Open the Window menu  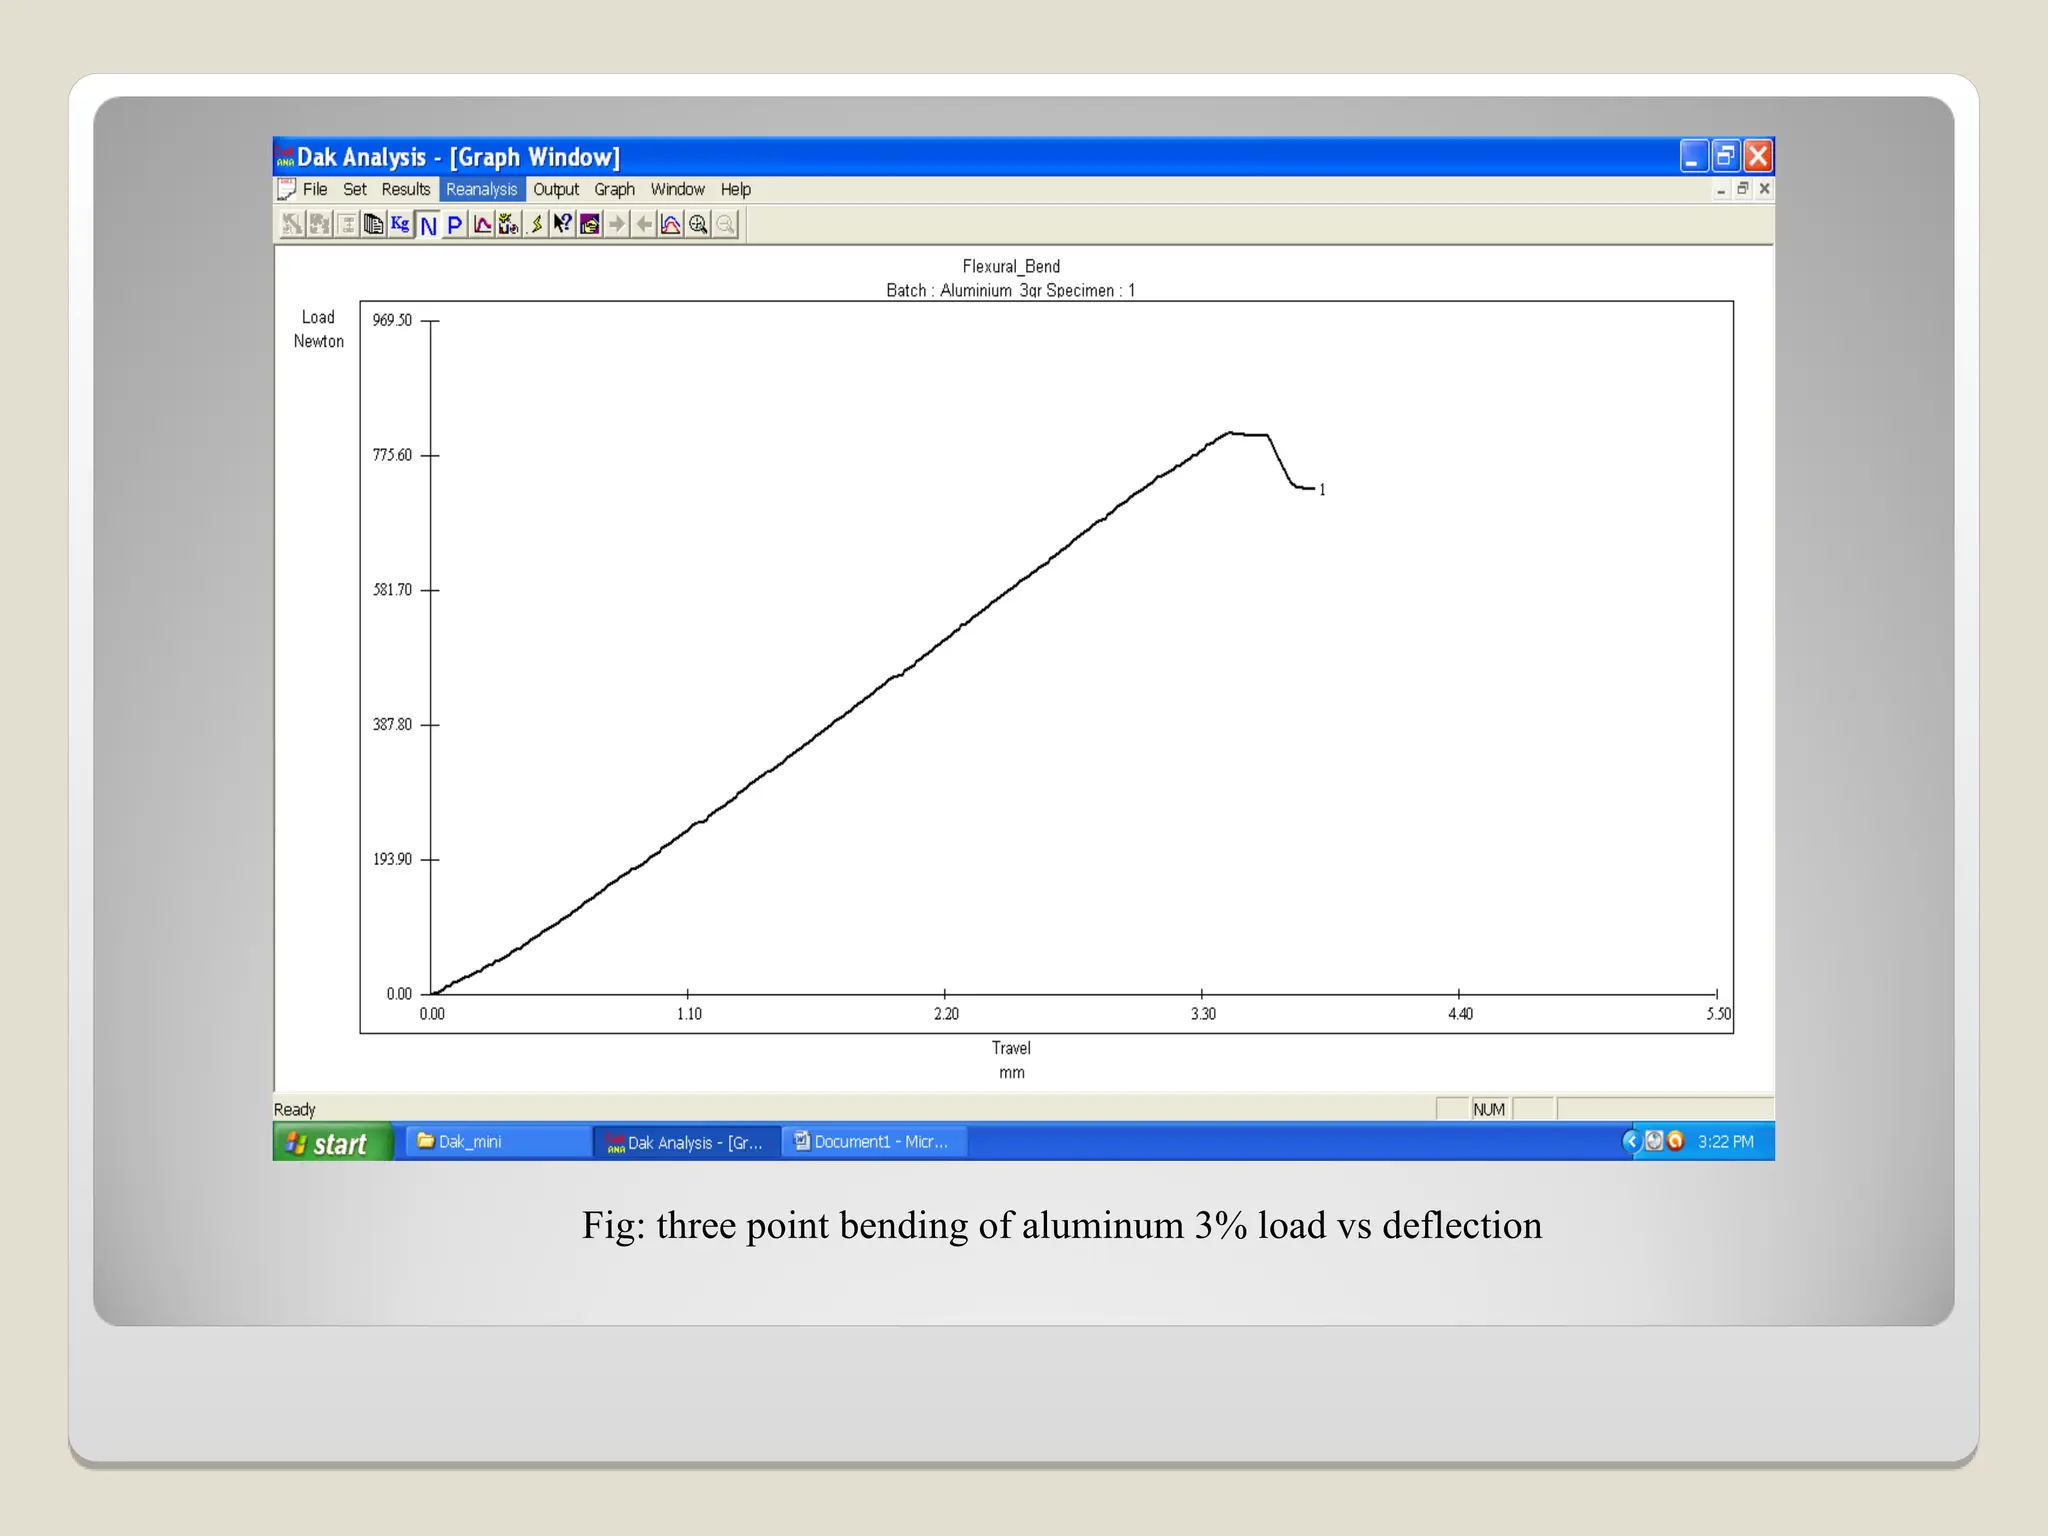click(678, 189)
